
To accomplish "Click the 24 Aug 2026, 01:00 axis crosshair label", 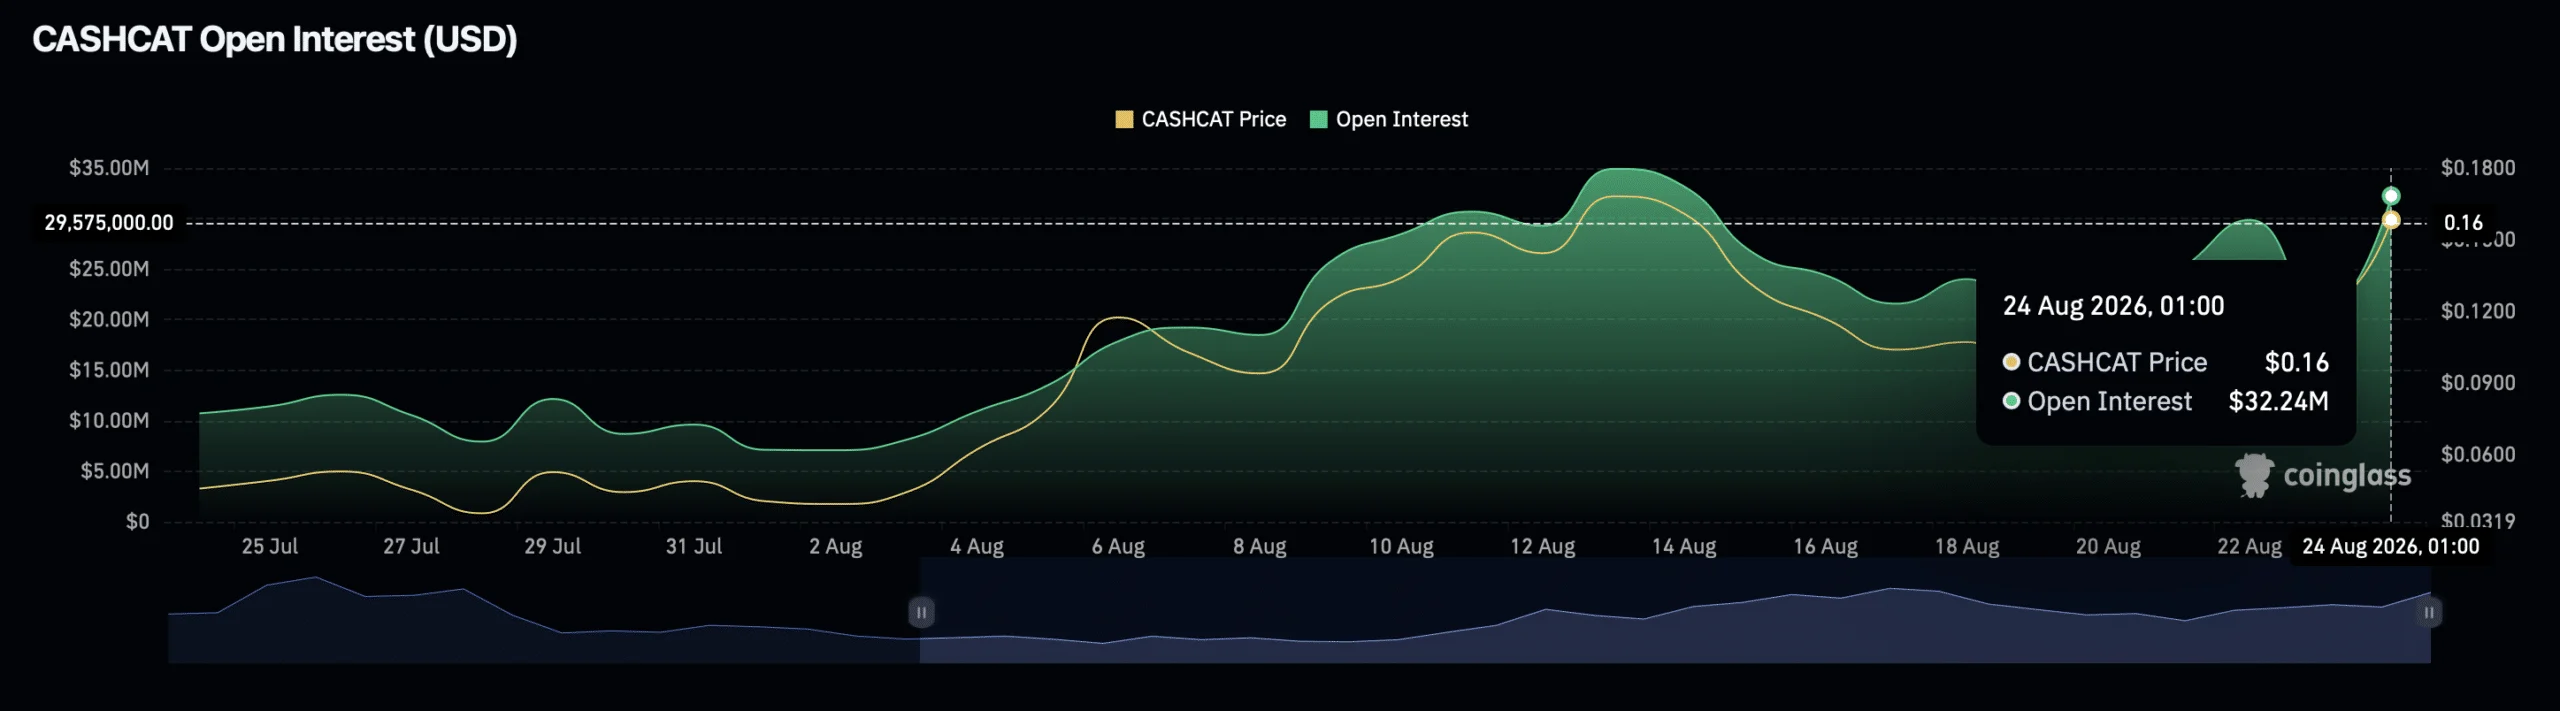I will click(x=2391, y=547).
